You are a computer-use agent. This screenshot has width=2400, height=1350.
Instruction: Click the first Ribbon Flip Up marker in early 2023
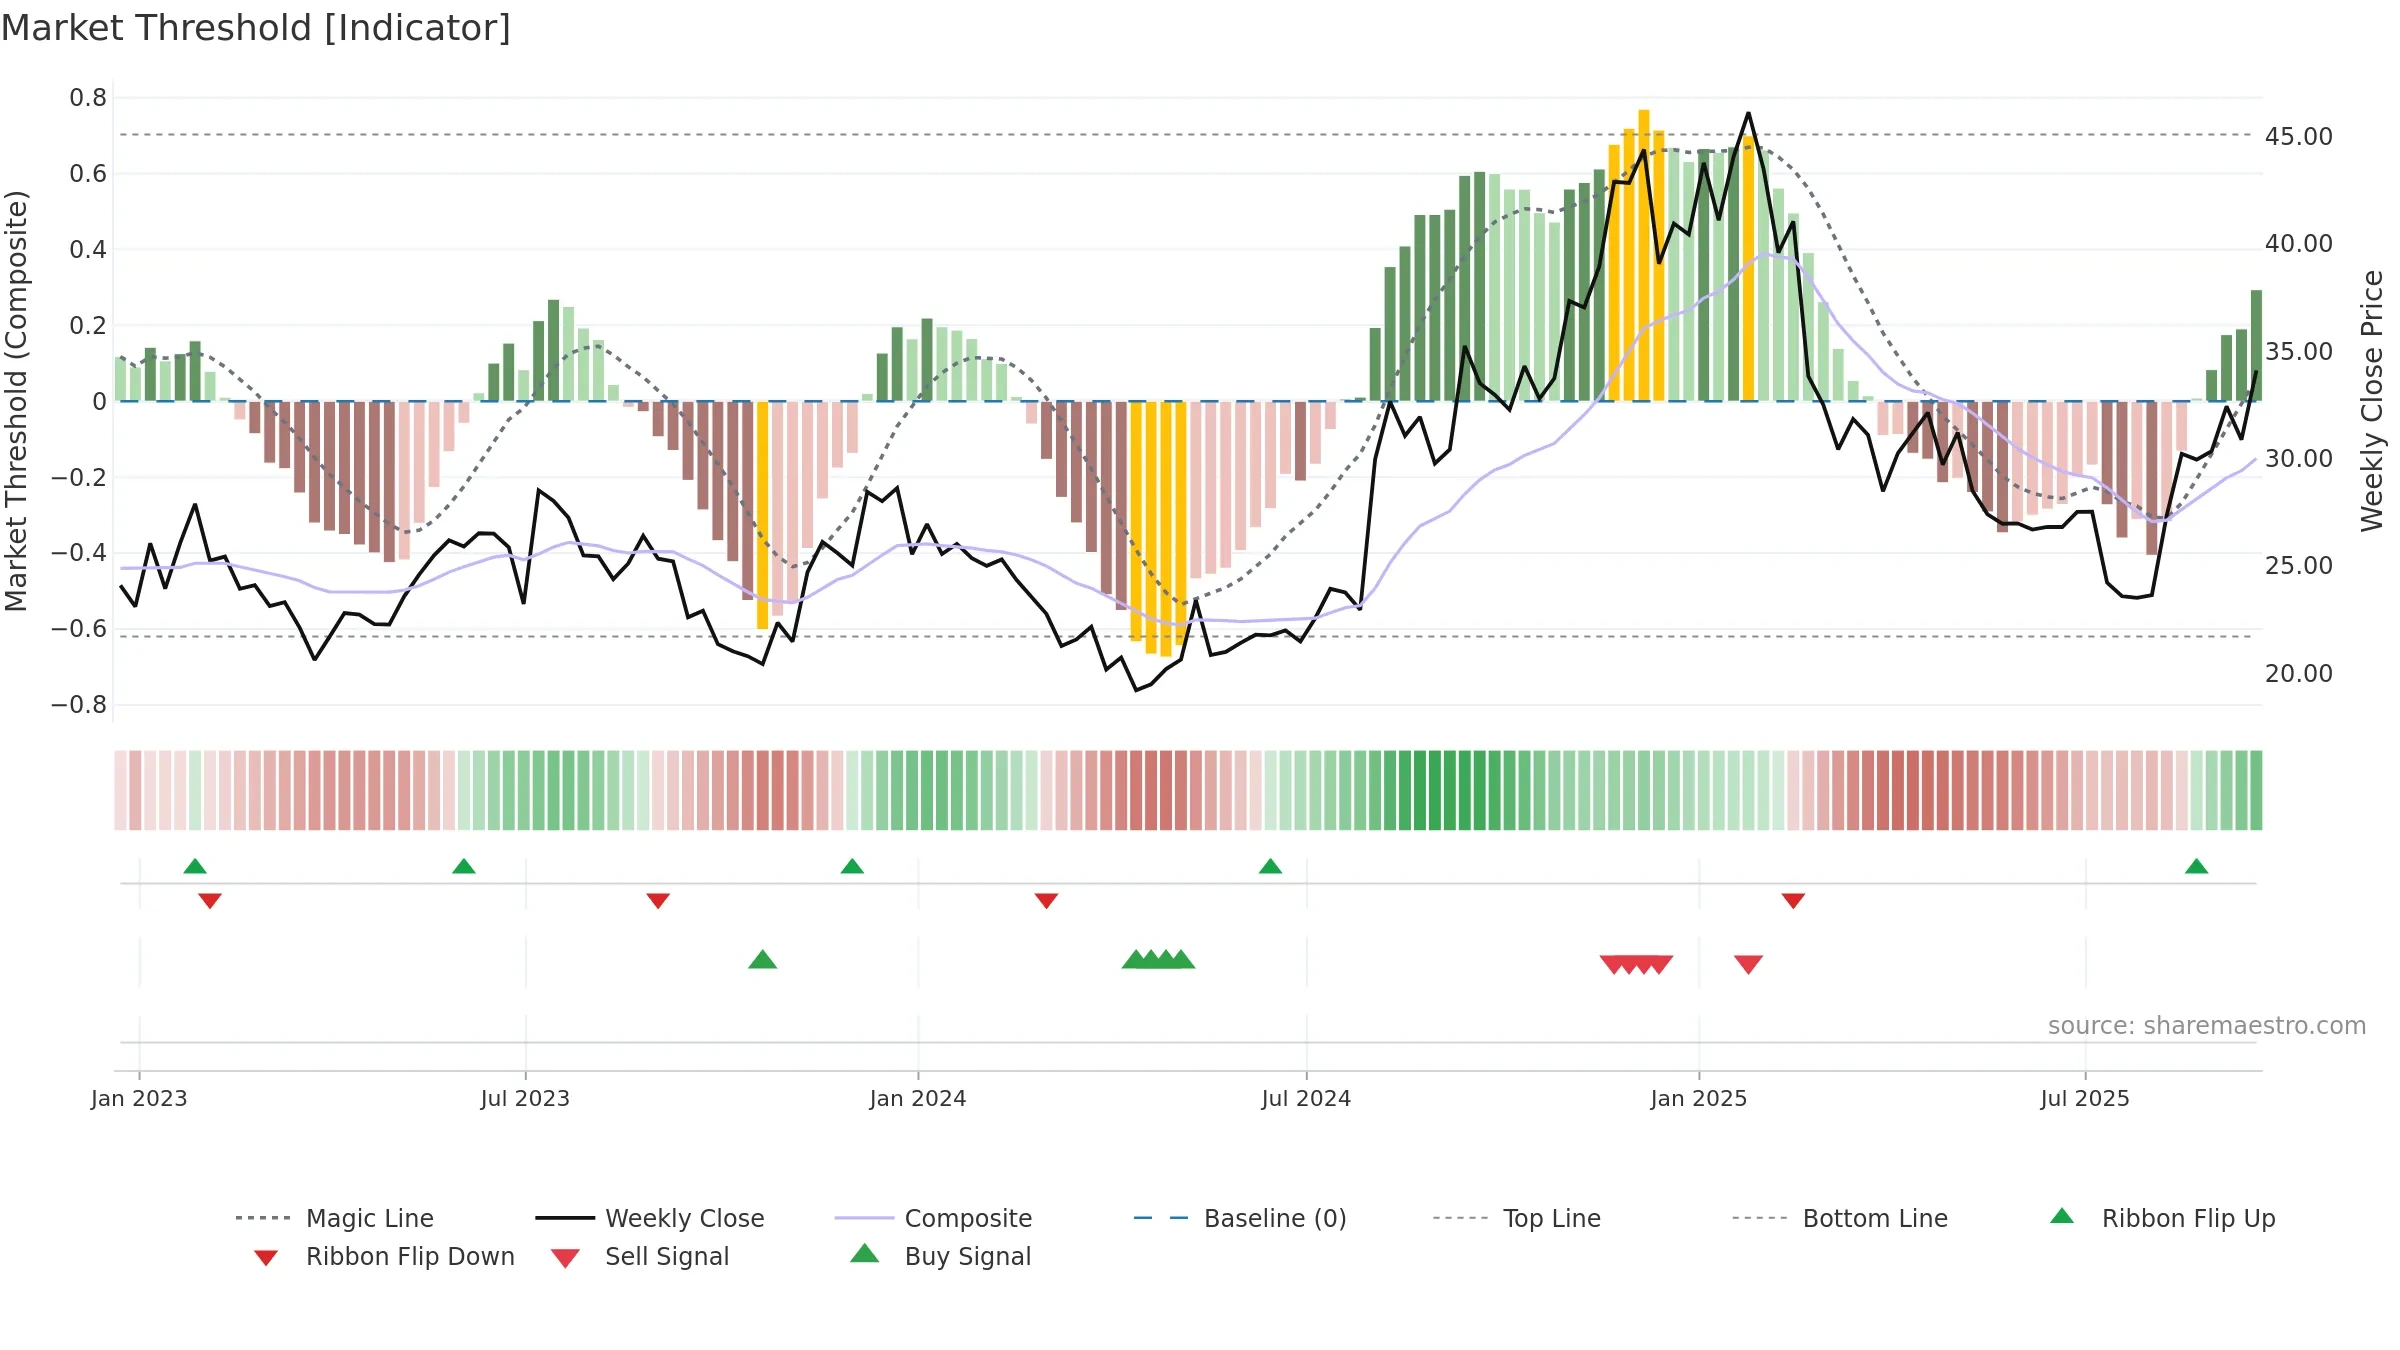point(195,866)
